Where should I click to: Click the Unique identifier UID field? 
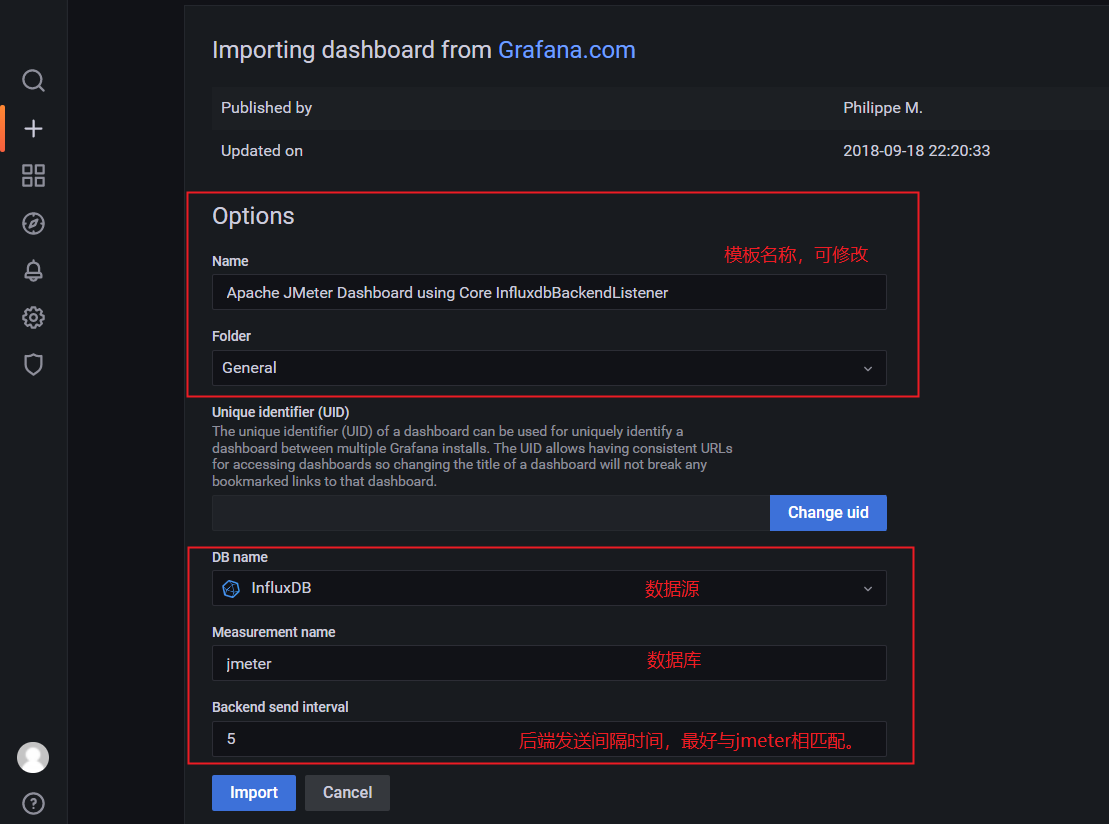click(x=491, y=513)
